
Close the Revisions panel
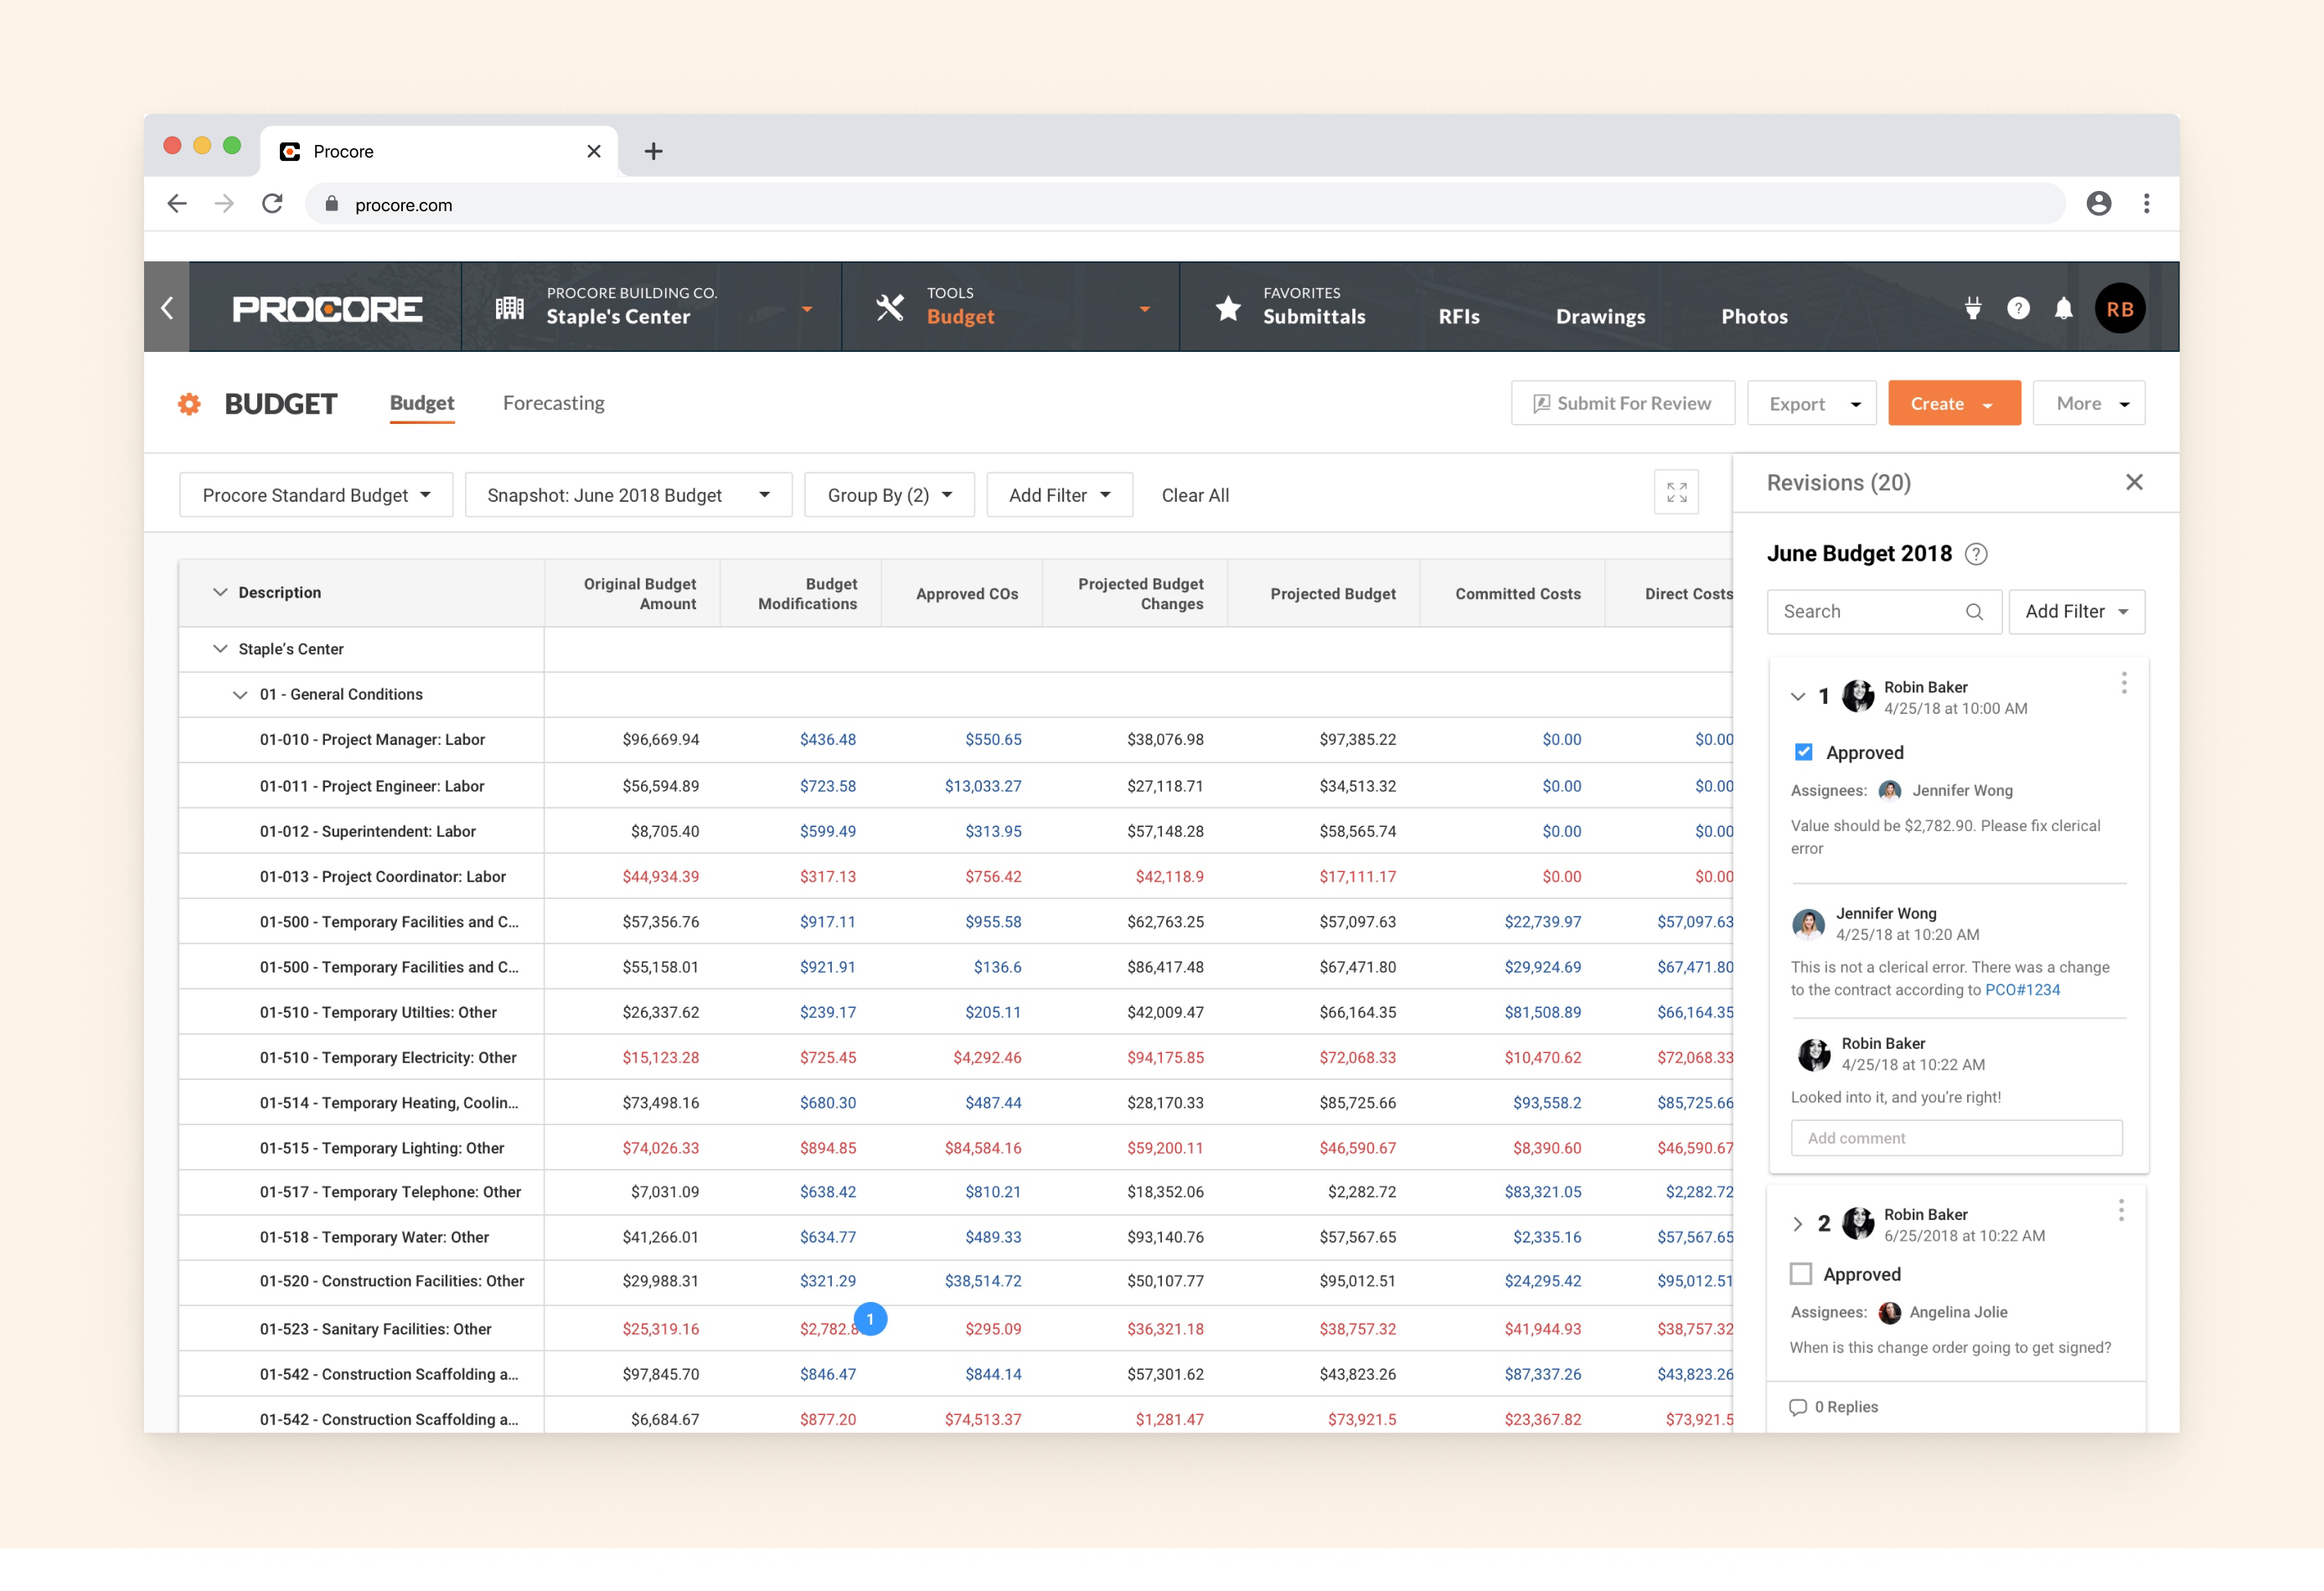pyautogui.click(x=2133, y=483)
